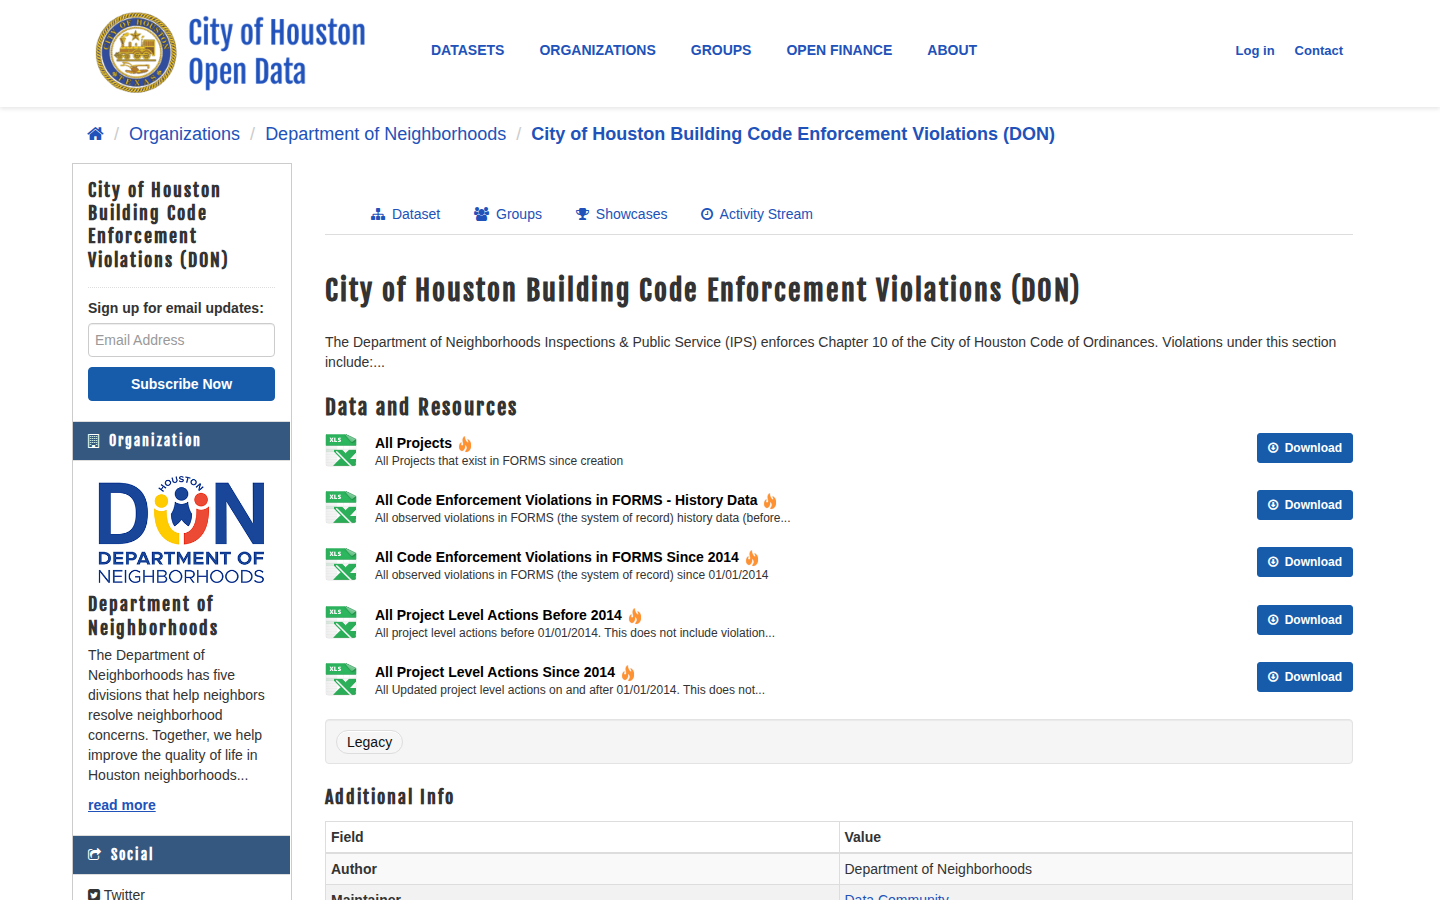Click the Department of Neighborhoods sidebar heading
The height and width of the screenshot is (900, 1440).
[153, 616]
